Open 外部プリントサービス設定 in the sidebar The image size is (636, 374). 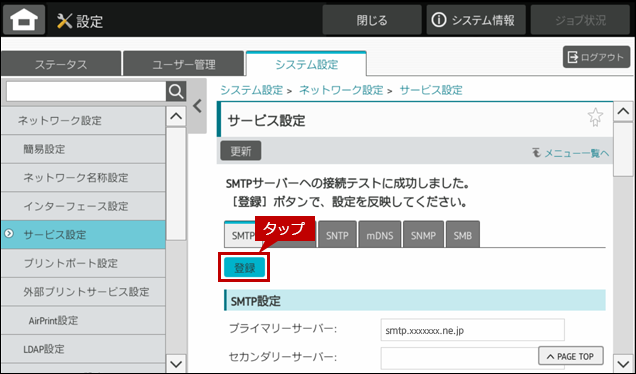83,291
